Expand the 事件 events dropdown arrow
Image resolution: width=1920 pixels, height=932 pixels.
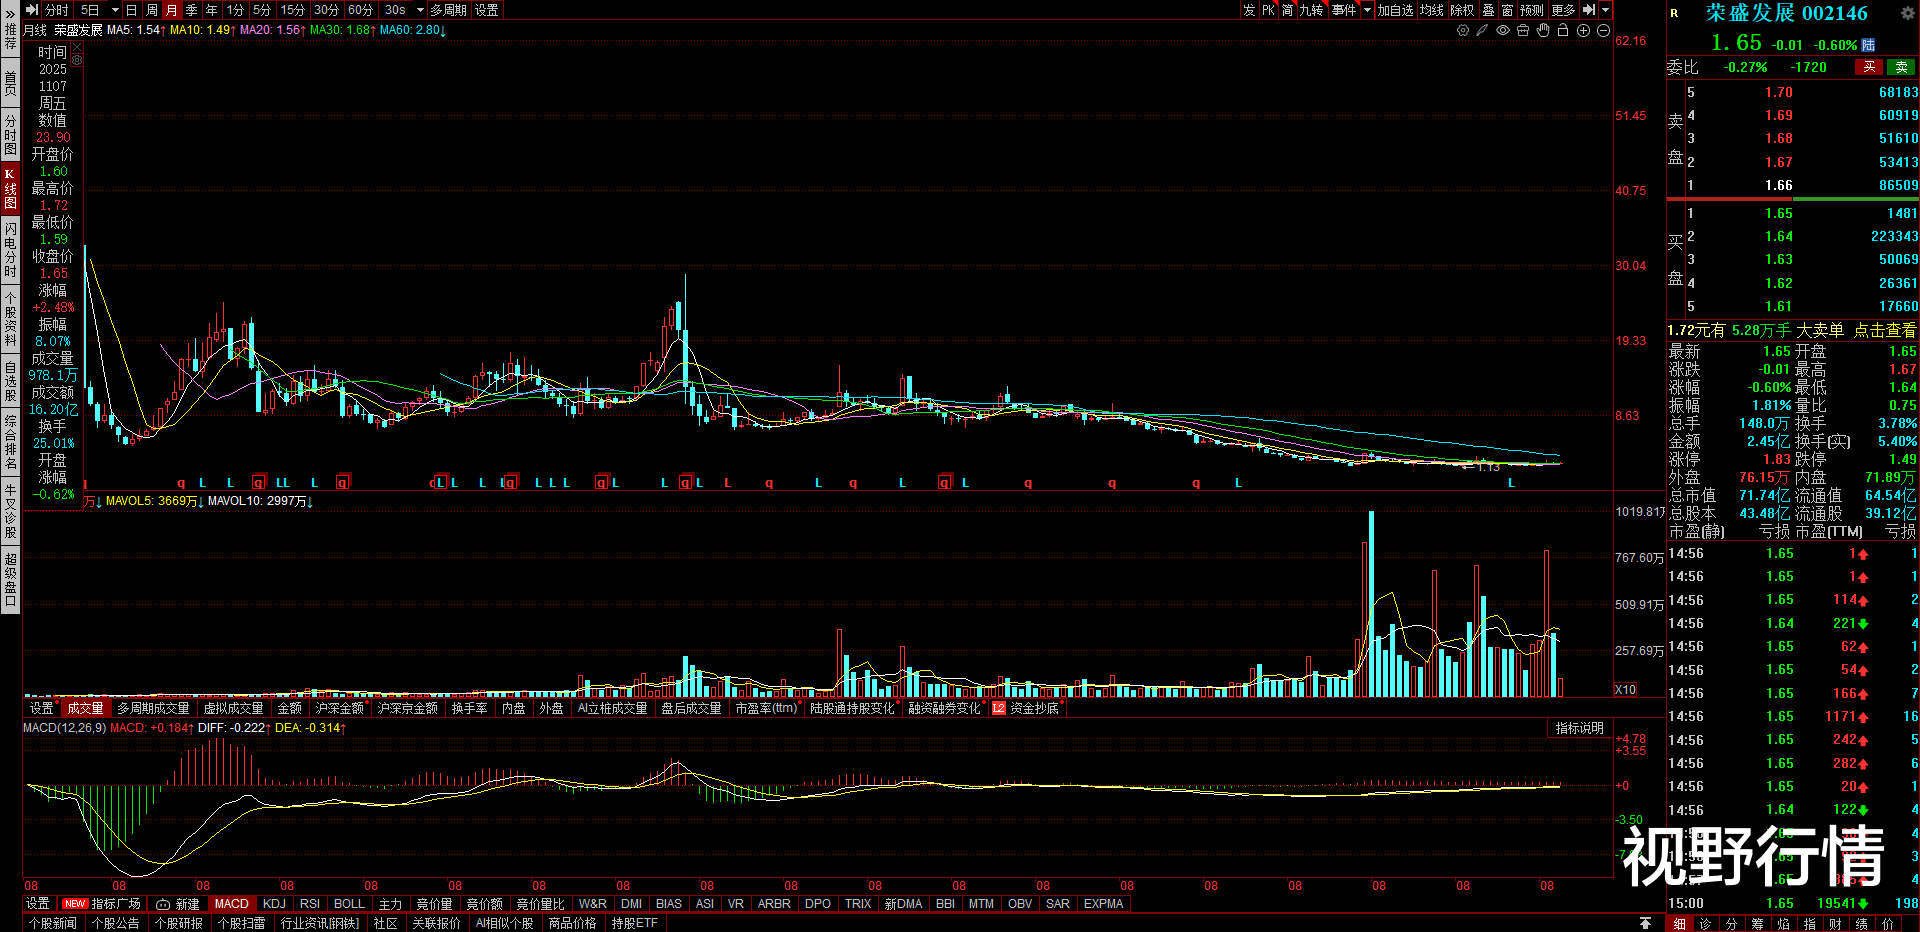click(x=1367, y=10)
